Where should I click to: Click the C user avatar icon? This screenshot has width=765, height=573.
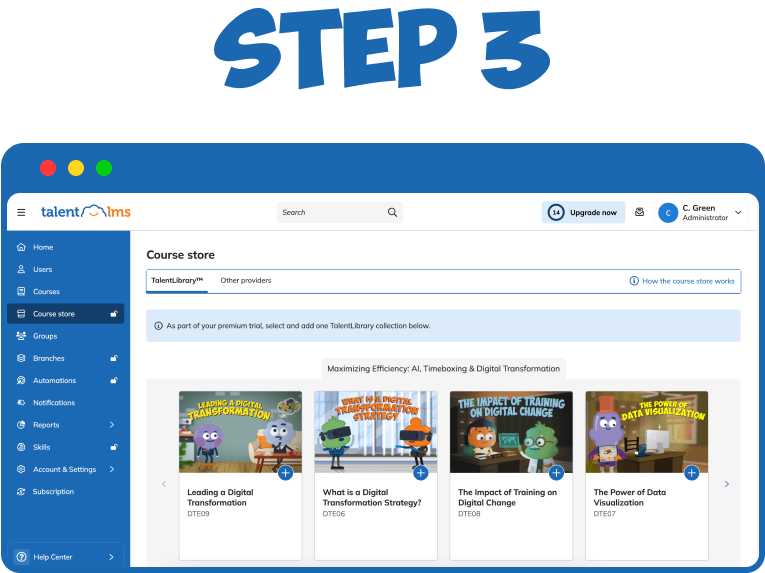pyautogui.click(x=668, y=213)
